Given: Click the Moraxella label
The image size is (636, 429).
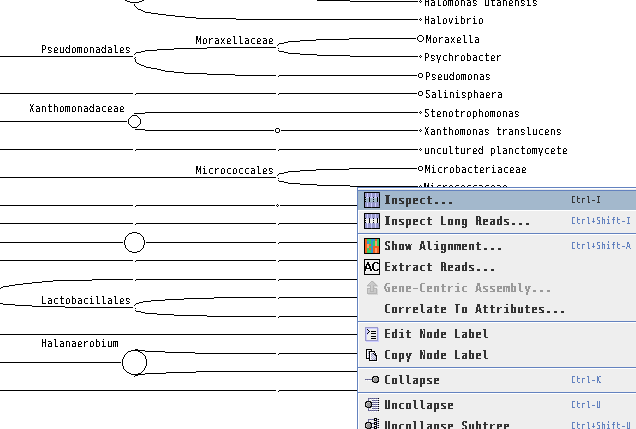Looking at the screenshot, I should coord(452,39).
